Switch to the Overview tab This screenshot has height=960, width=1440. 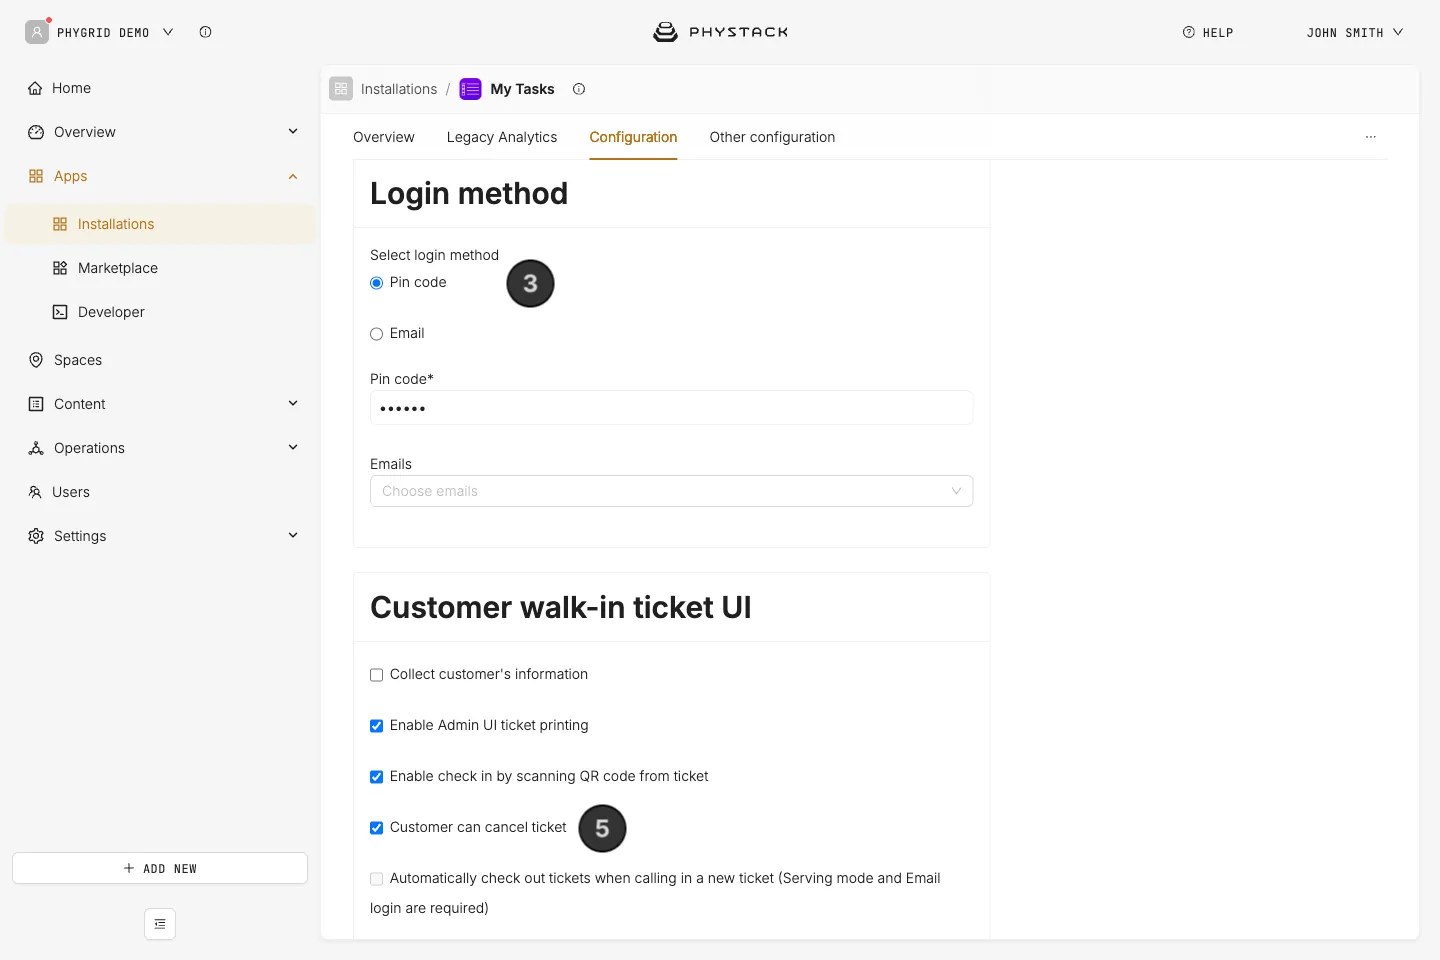click(384, 137)
